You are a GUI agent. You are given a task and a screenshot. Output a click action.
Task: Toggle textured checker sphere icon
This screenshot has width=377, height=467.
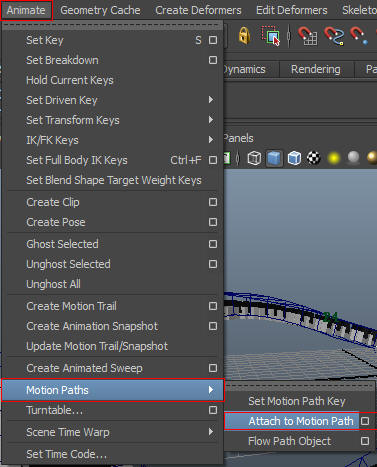(x=314, y=158)
